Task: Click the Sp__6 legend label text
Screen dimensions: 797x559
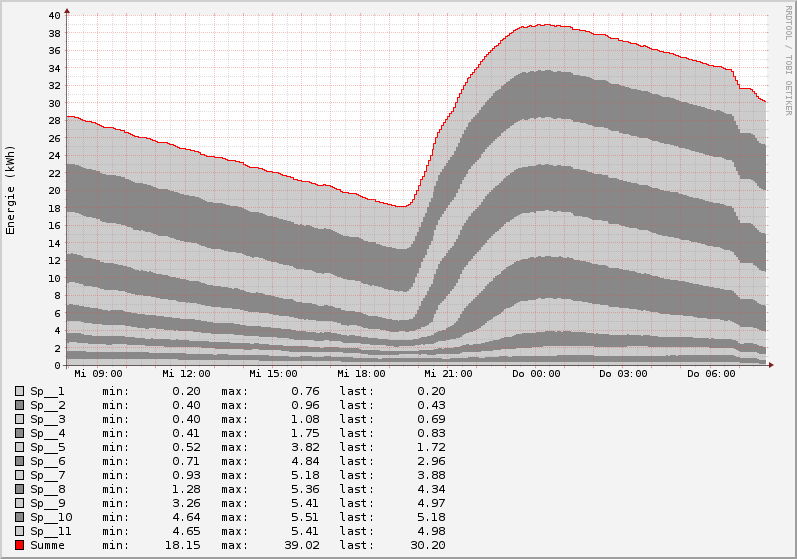Action: pos(48,461)
